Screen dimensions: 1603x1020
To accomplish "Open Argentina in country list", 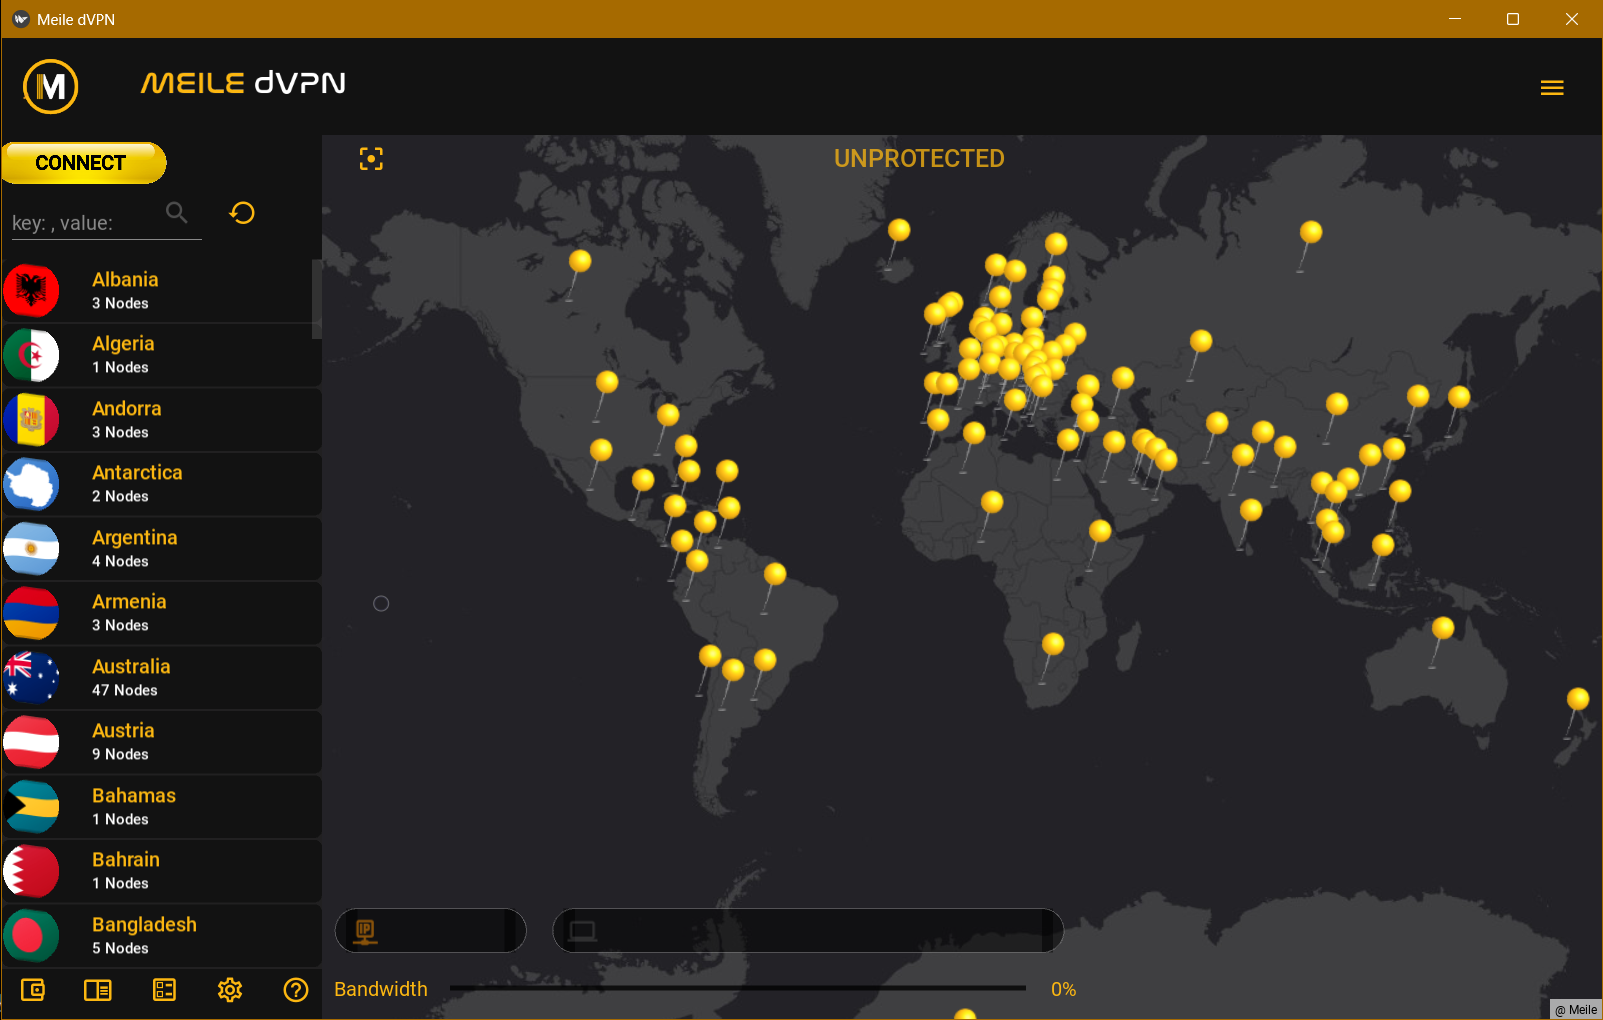I will [x=161, y=549].
